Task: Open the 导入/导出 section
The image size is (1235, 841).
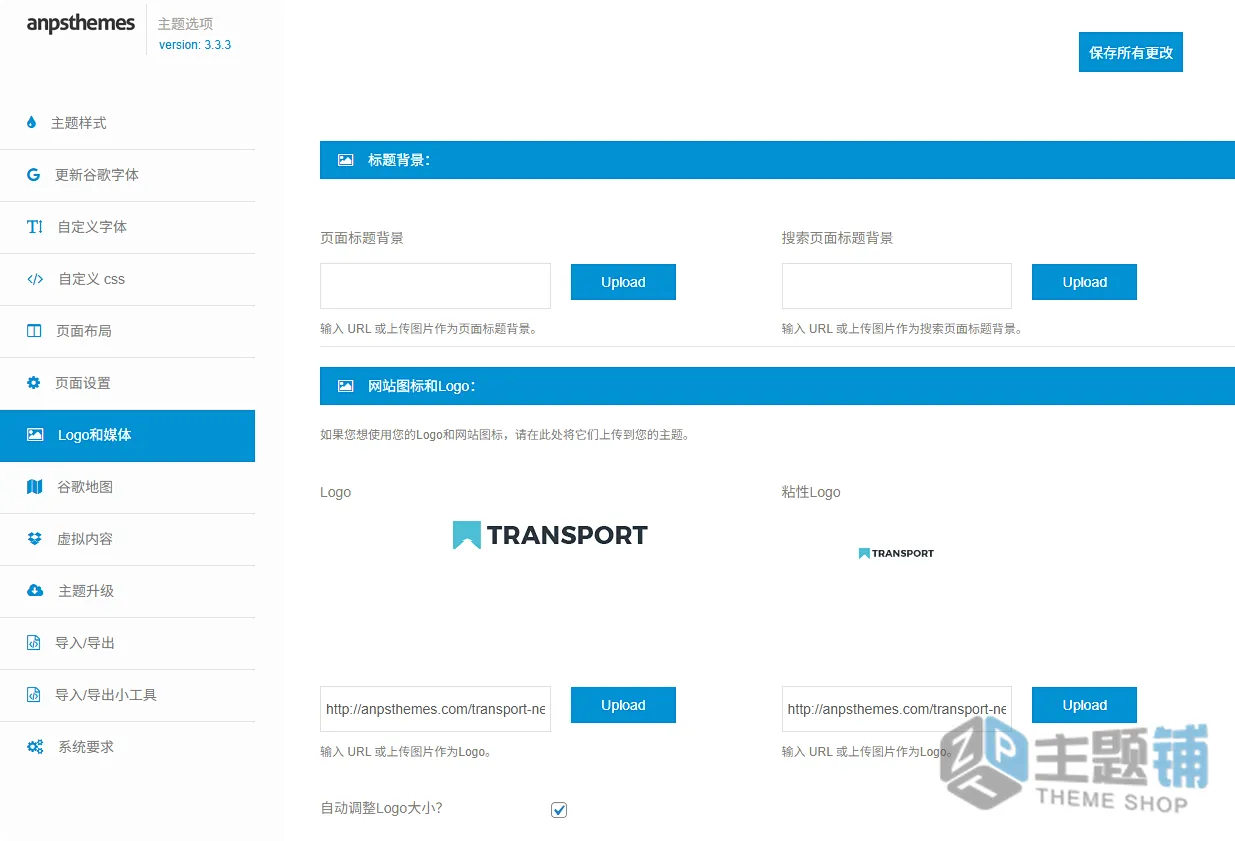Action: point(127,643)
